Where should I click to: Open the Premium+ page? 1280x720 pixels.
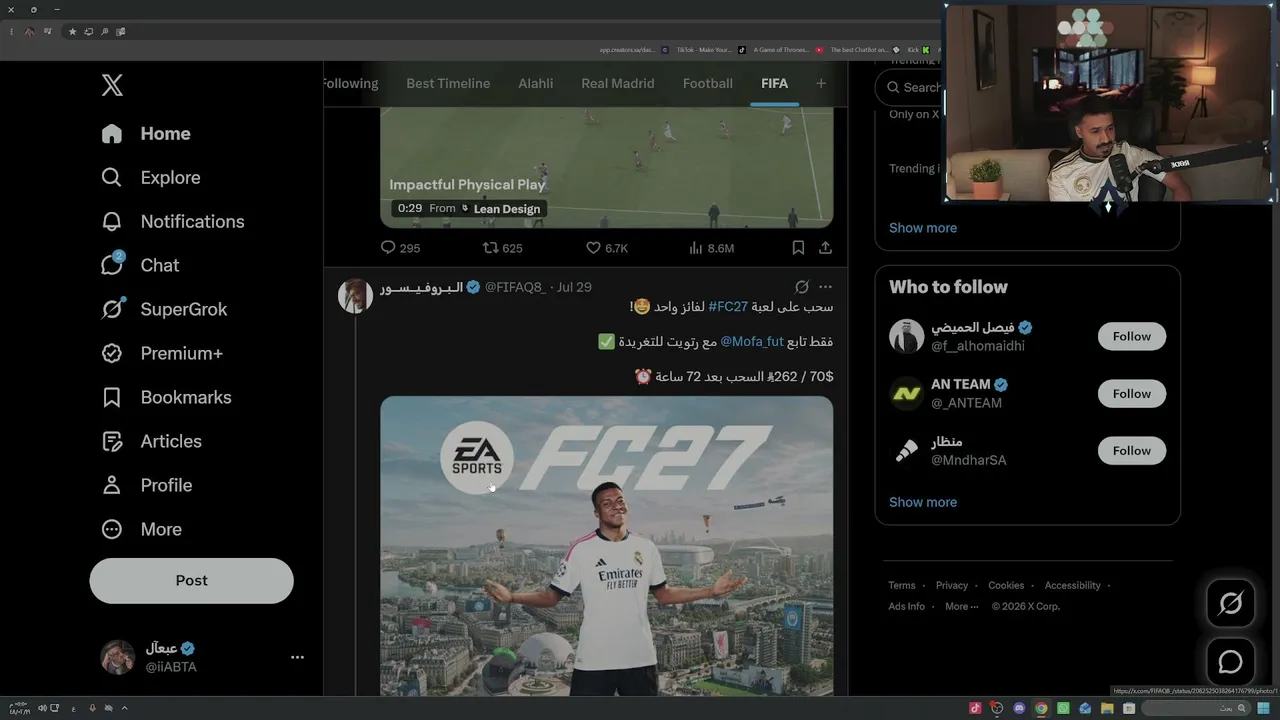(162, 354)
